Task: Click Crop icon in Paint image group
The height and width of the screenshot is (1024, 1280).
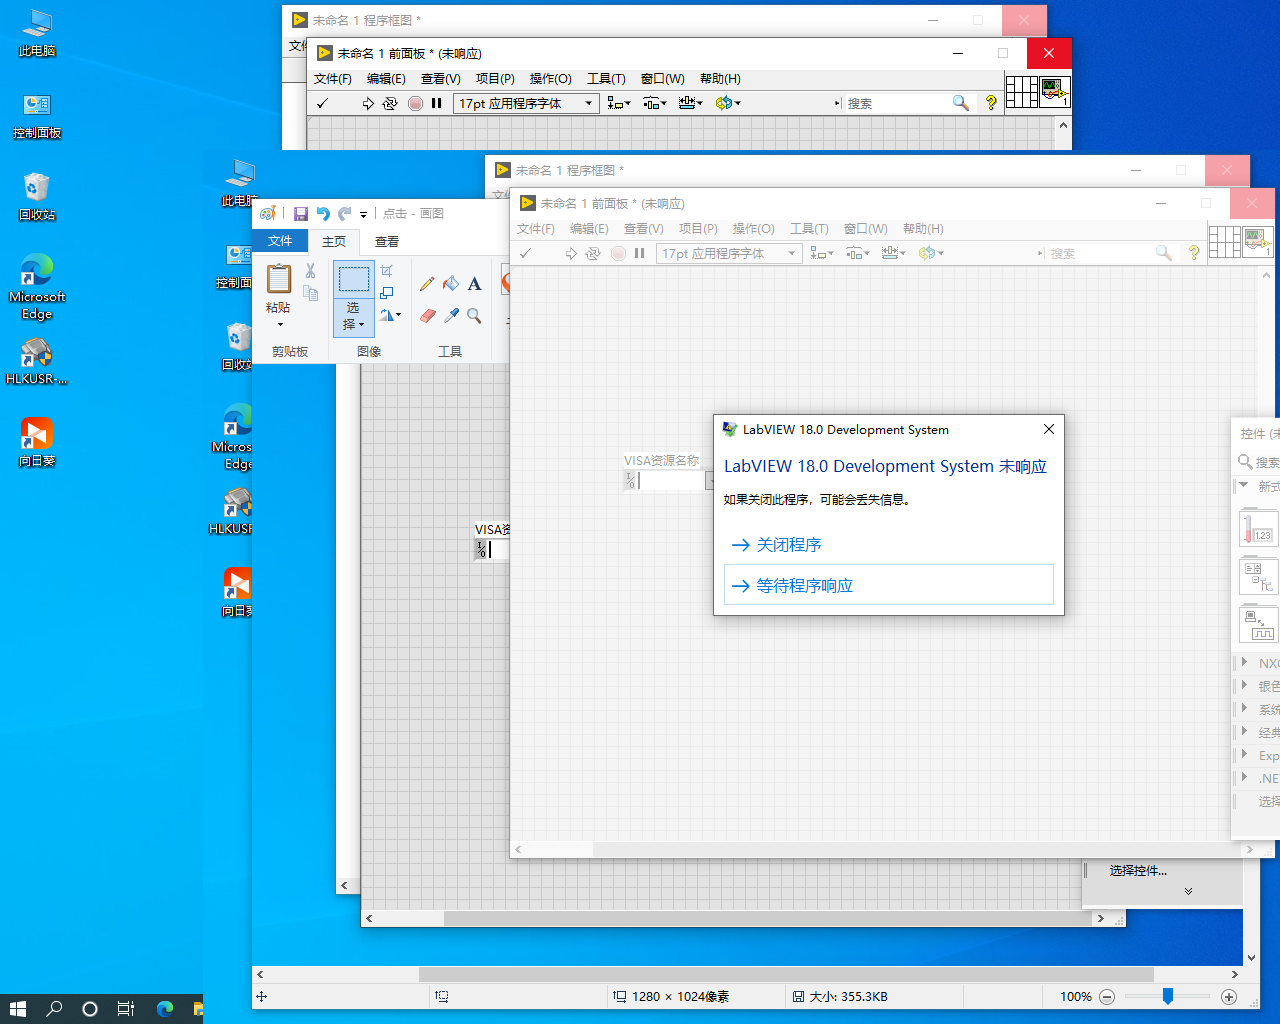Action: [x=387, y=271]
